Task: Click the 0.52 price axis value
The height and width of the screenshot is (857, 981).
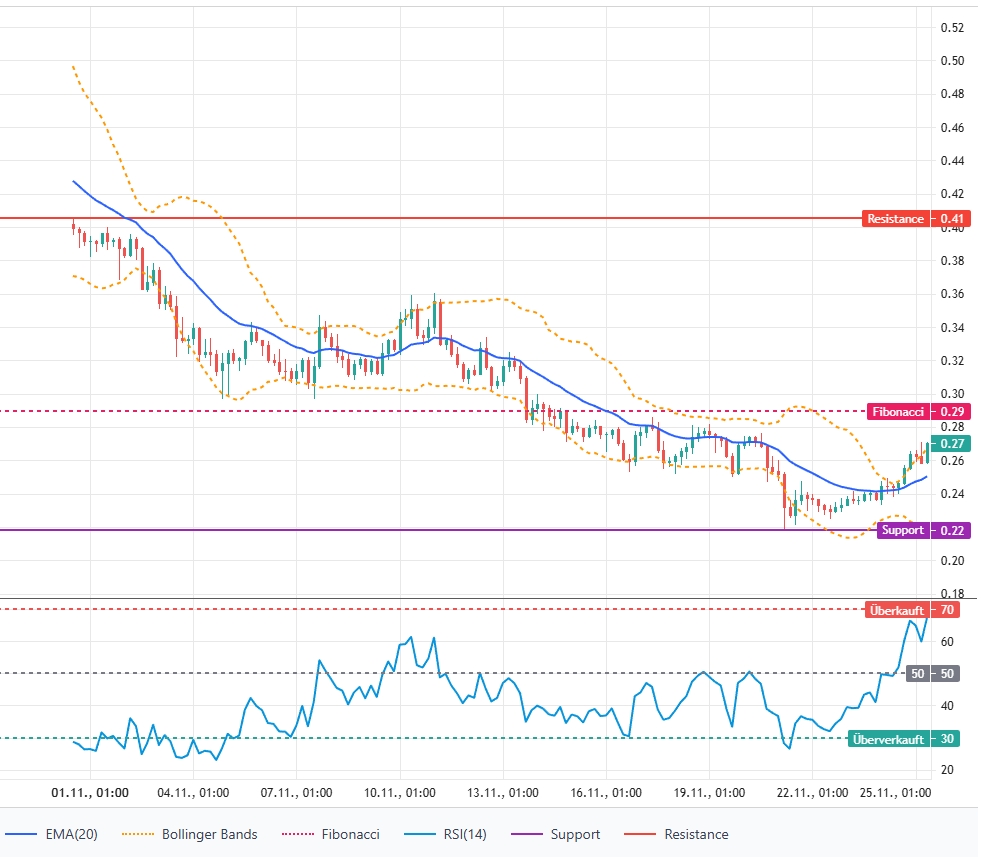Action: [952, 27]
